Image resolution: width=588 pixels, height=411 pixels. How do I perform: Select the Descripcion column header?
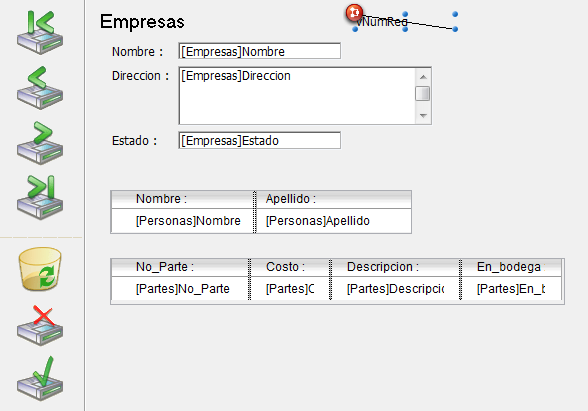pos(396,267)
